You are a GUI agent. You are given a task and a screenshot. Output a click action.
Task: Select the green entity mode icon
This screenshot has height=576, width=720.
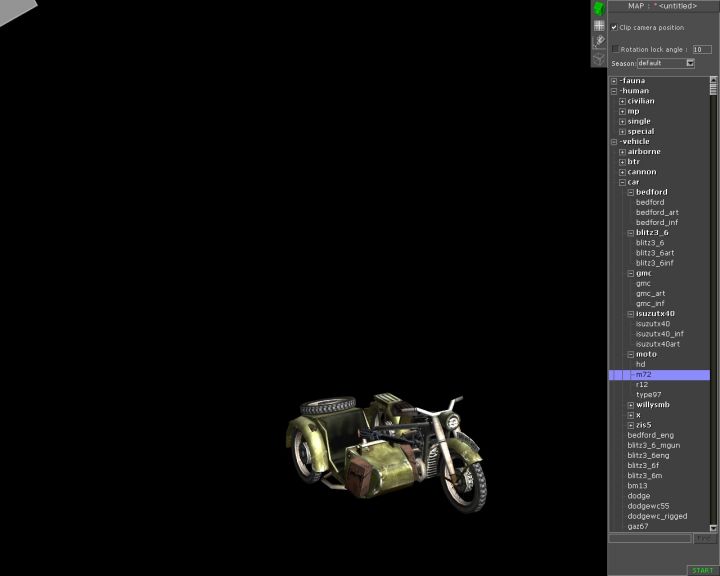coord(599,9)
